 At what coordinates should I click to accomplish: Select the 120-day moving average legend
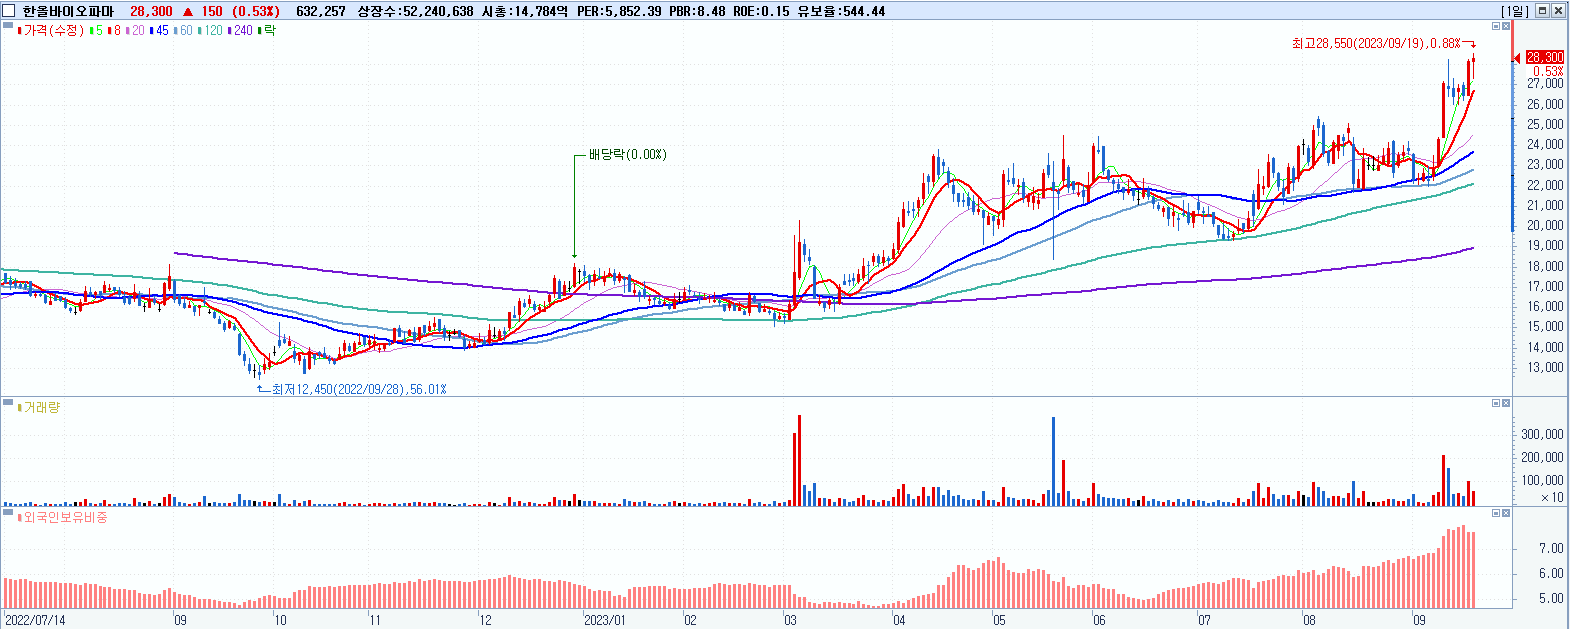click(x=211, y=31)
